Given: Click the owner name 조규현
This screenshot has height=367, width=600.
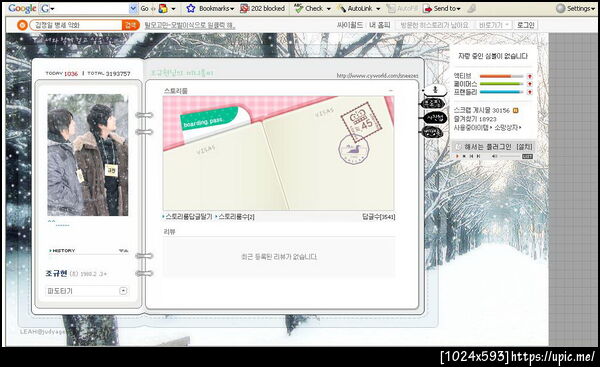Looking at the screenshot, I should click(x=56, y=273).
